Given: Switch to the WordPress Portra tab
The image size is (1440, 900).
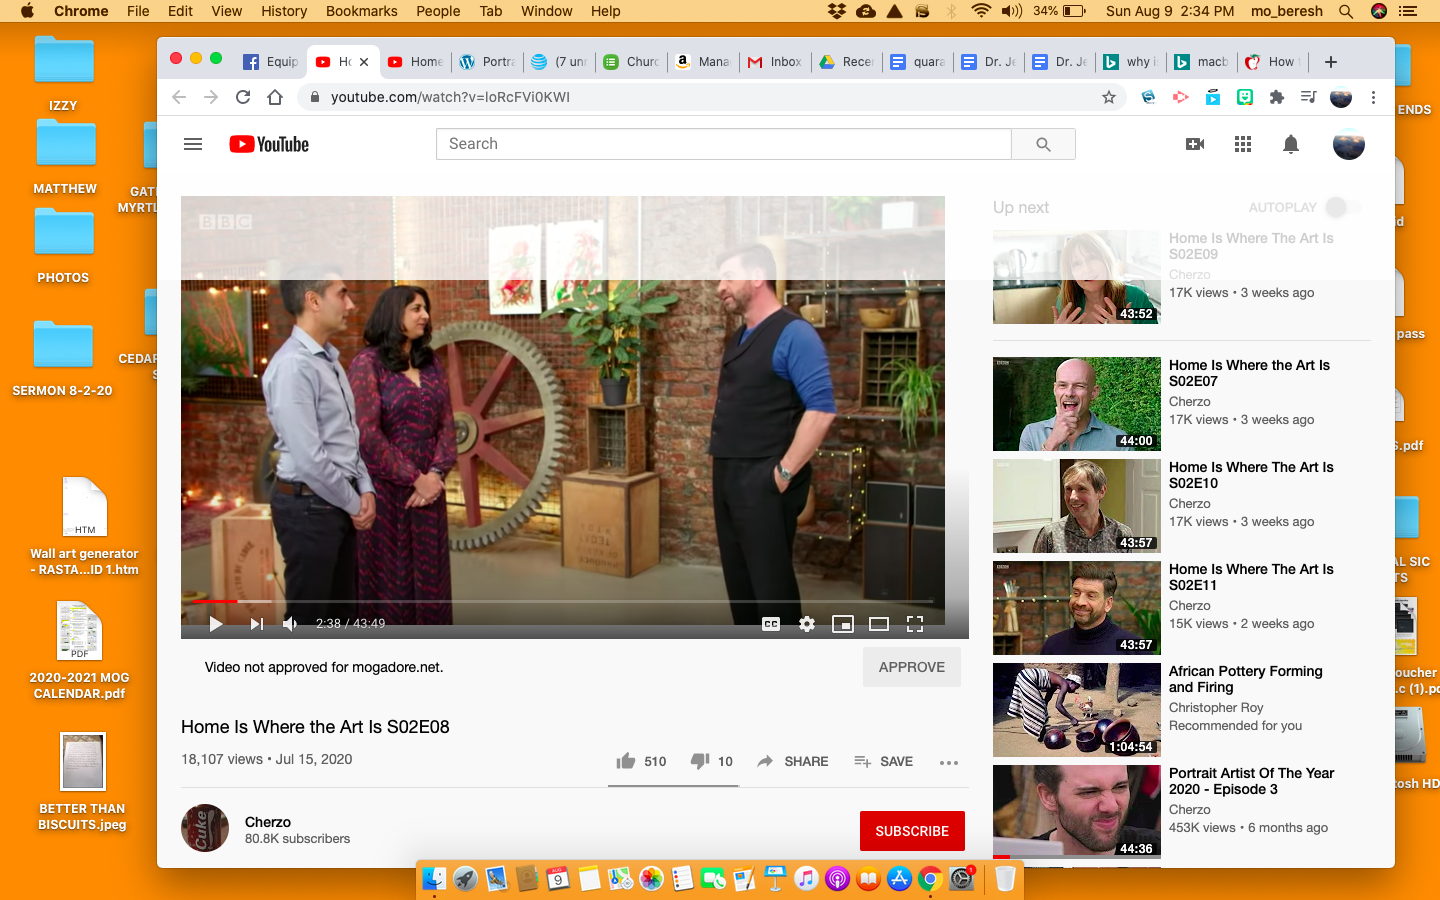Looking at the screenshot, I should pyautogui.click(x=487, y=62).
